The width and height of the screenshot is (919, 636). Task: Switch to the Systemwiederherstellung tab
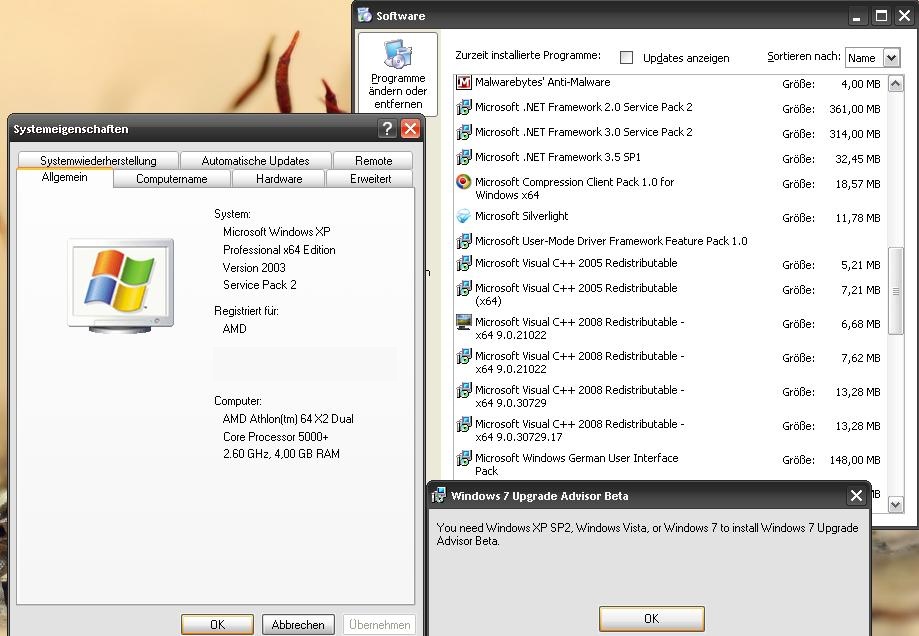point(98,161)
